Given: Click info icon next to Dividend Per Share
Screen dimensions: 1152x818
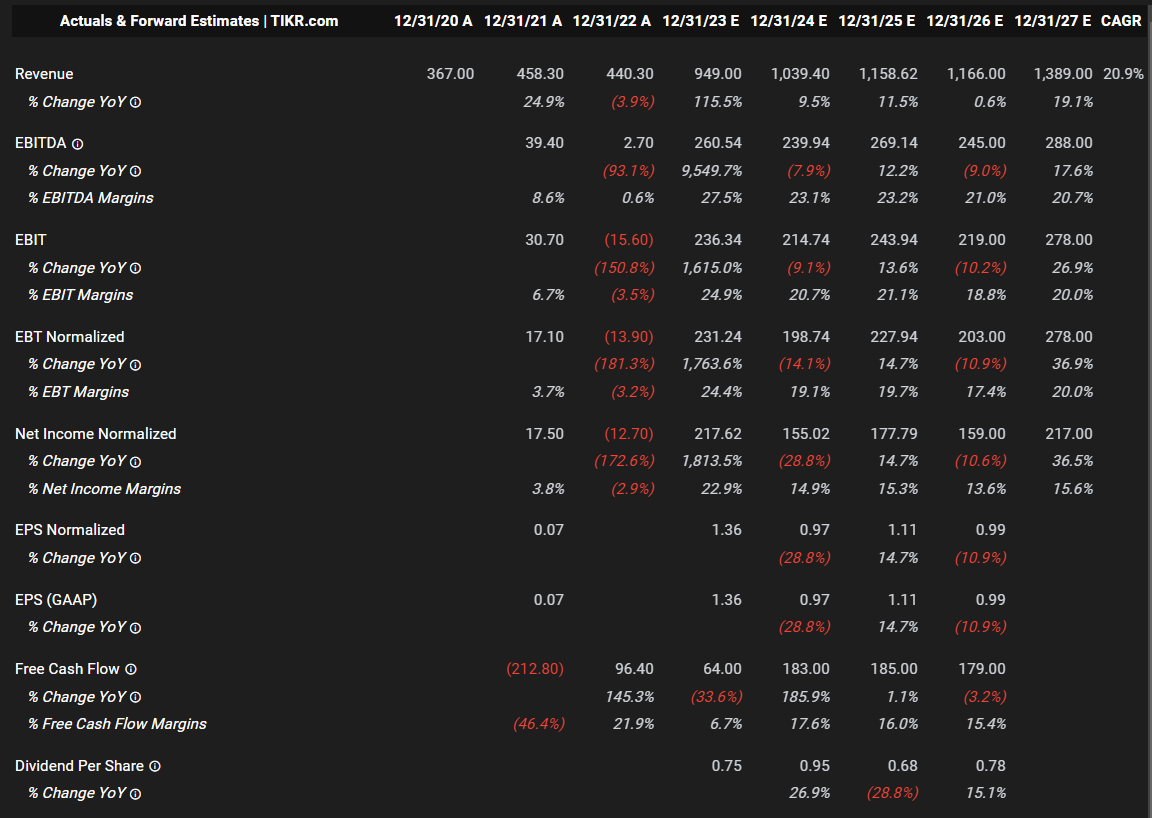Looking at the screenshot, I should point(155,766).
